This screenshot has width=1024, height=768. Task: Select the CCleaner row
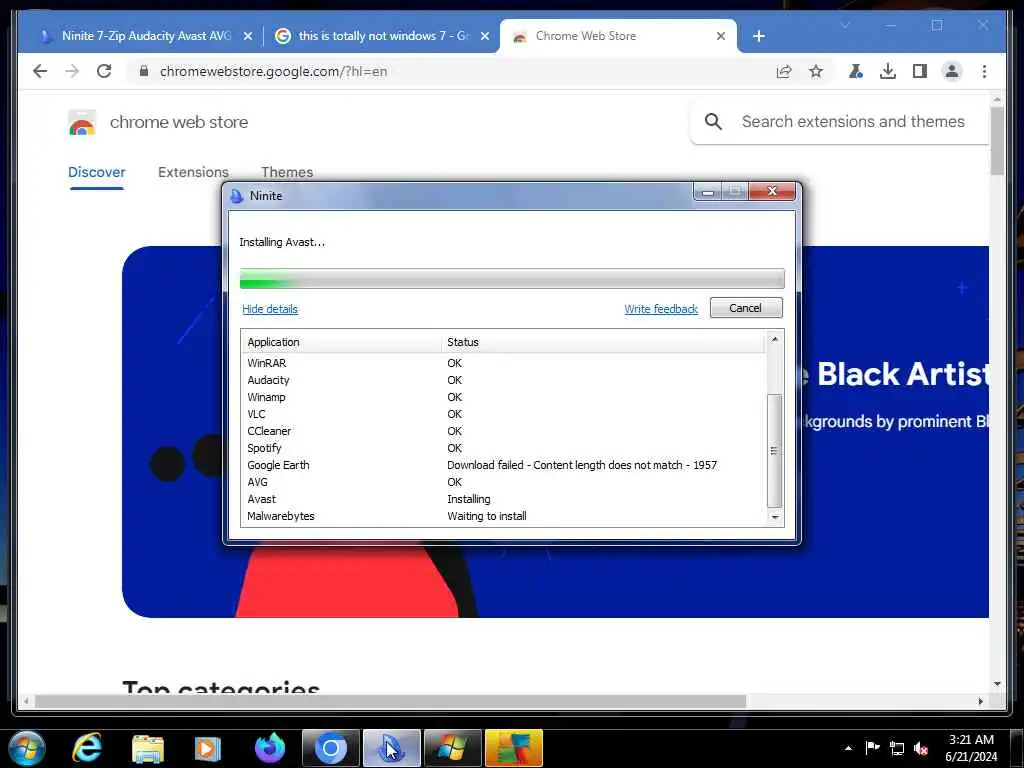click(503, 431)
